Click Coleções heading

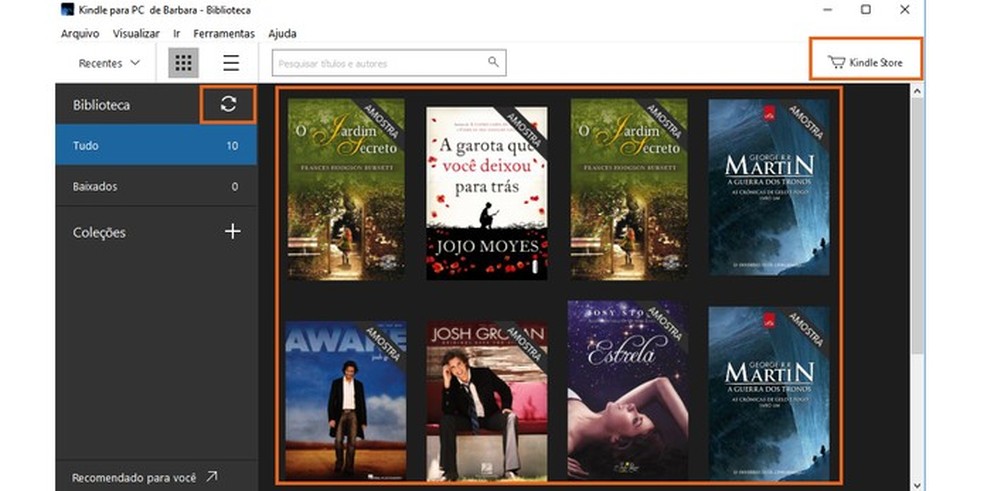click(99, 232)
